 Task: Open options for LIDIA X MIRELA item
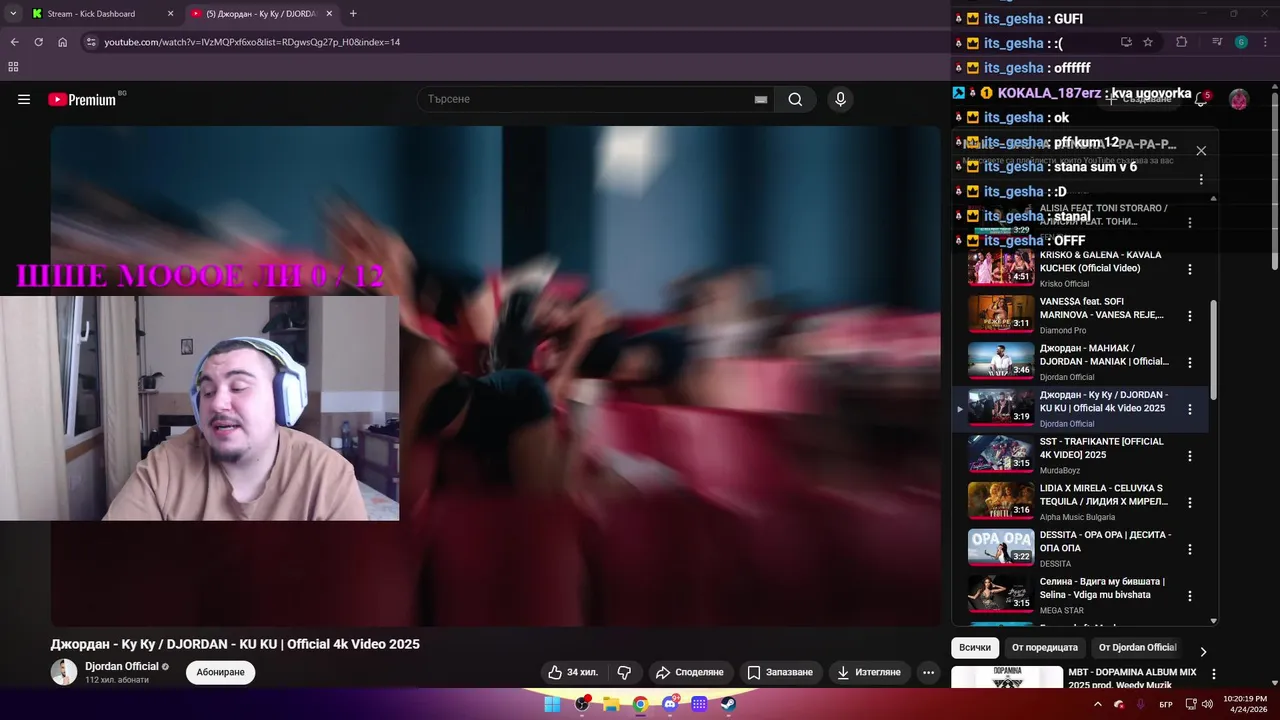click(1190, 502)
